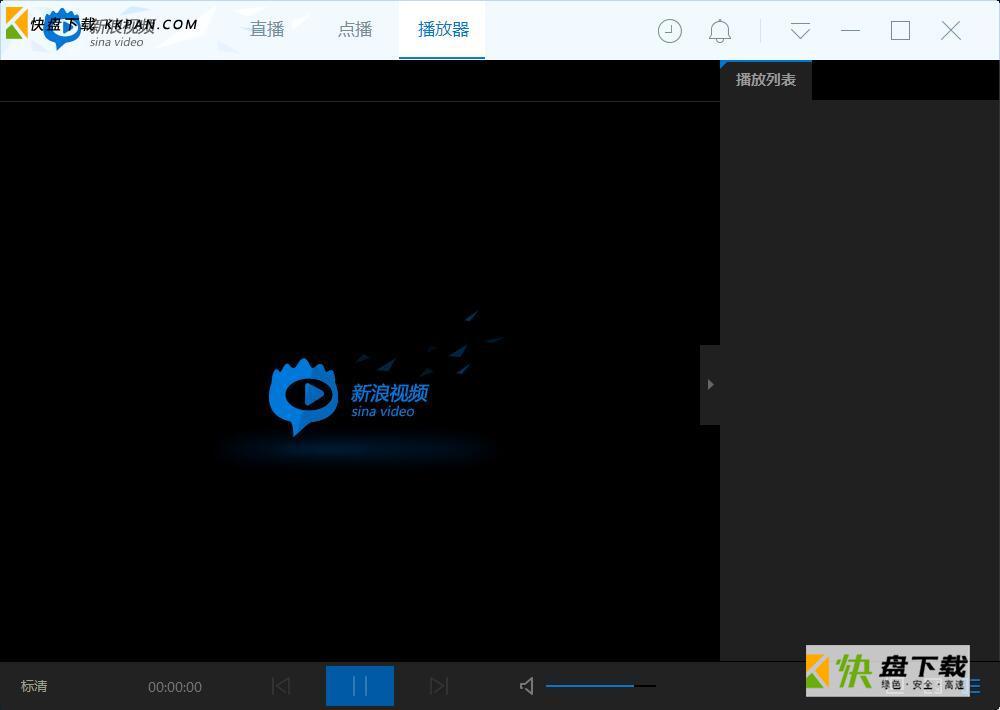
Task: Select the 播放列表 panel tab
Action: coord(765,80)
